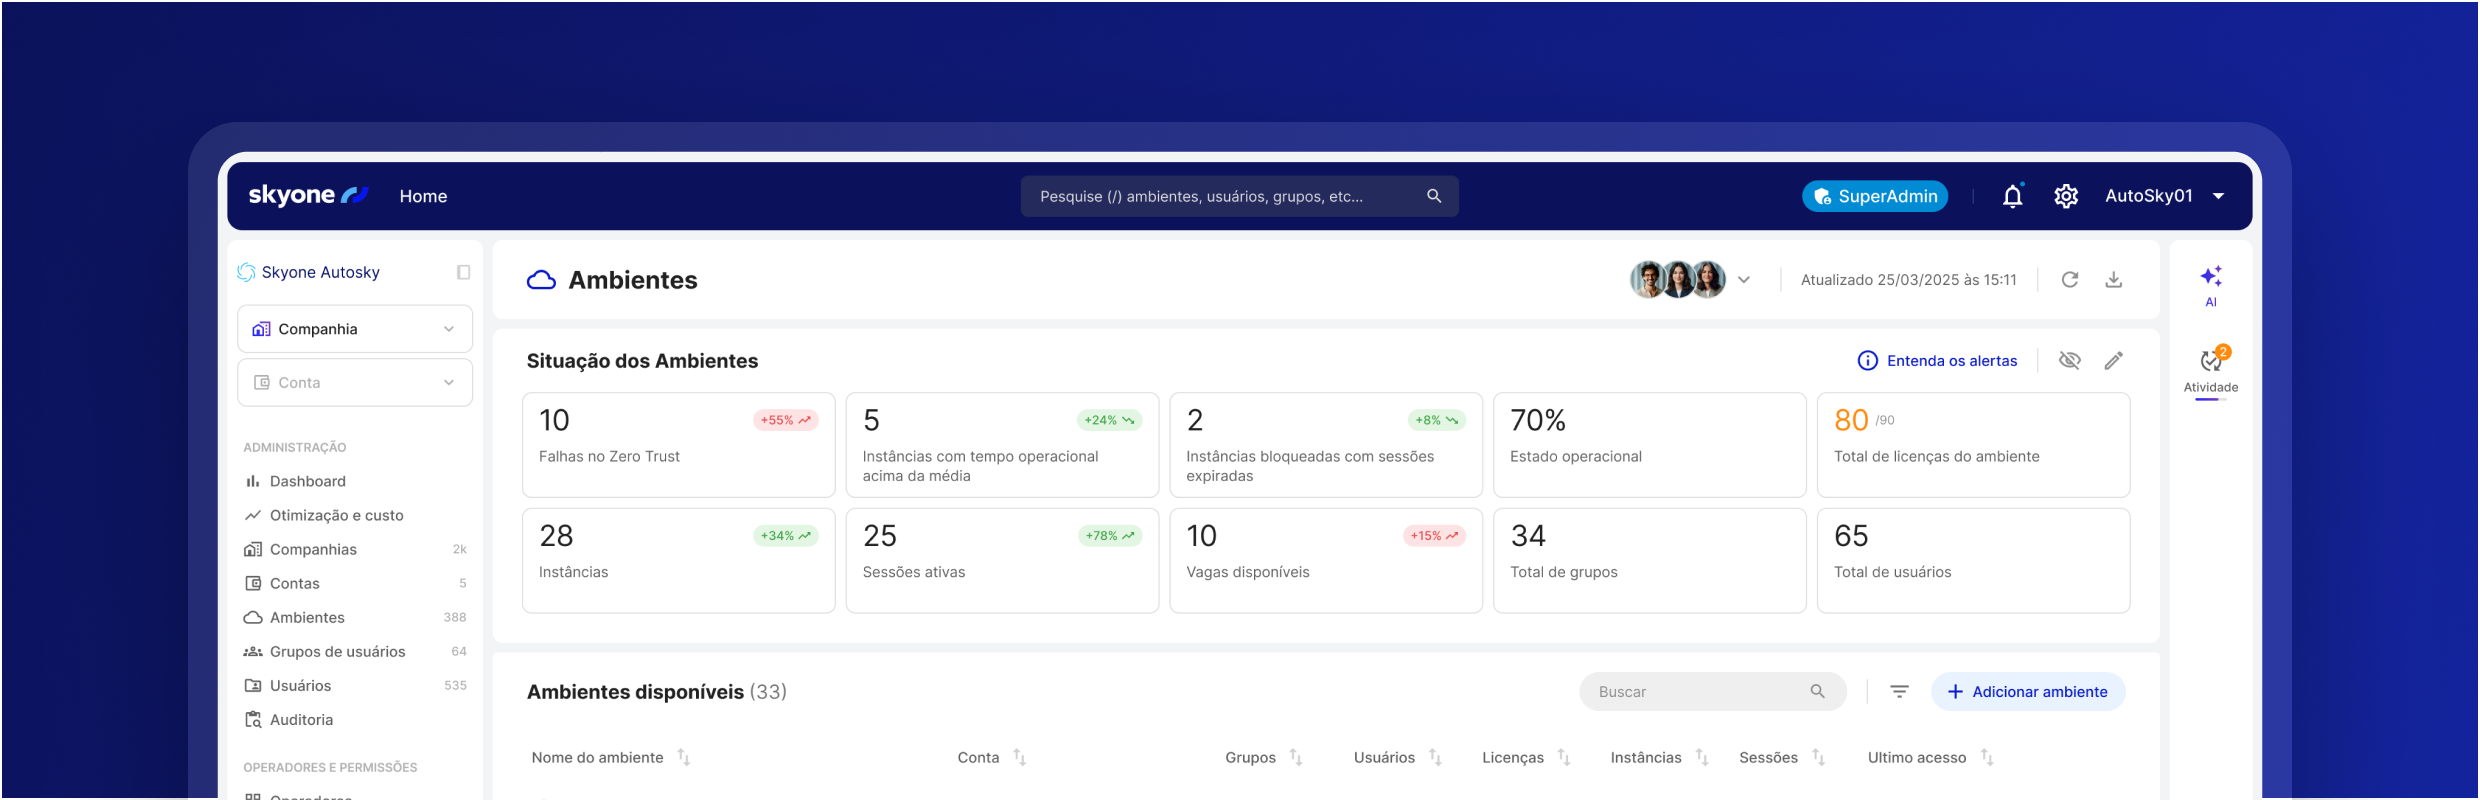Click the pencil edit icon in Situação
Image resolution: width=2480 pixels, height=800 pixels.
[x=2113, y=361]
